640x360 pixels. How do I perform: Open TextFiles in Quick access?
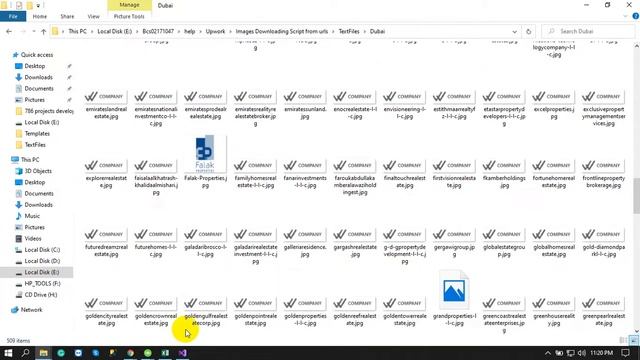[30, 145]
